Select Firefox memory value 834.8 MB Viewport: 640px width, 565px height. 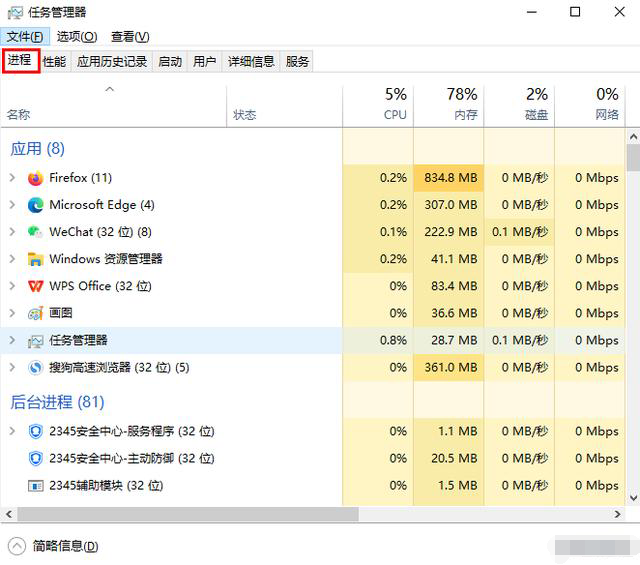coord(451,178)
